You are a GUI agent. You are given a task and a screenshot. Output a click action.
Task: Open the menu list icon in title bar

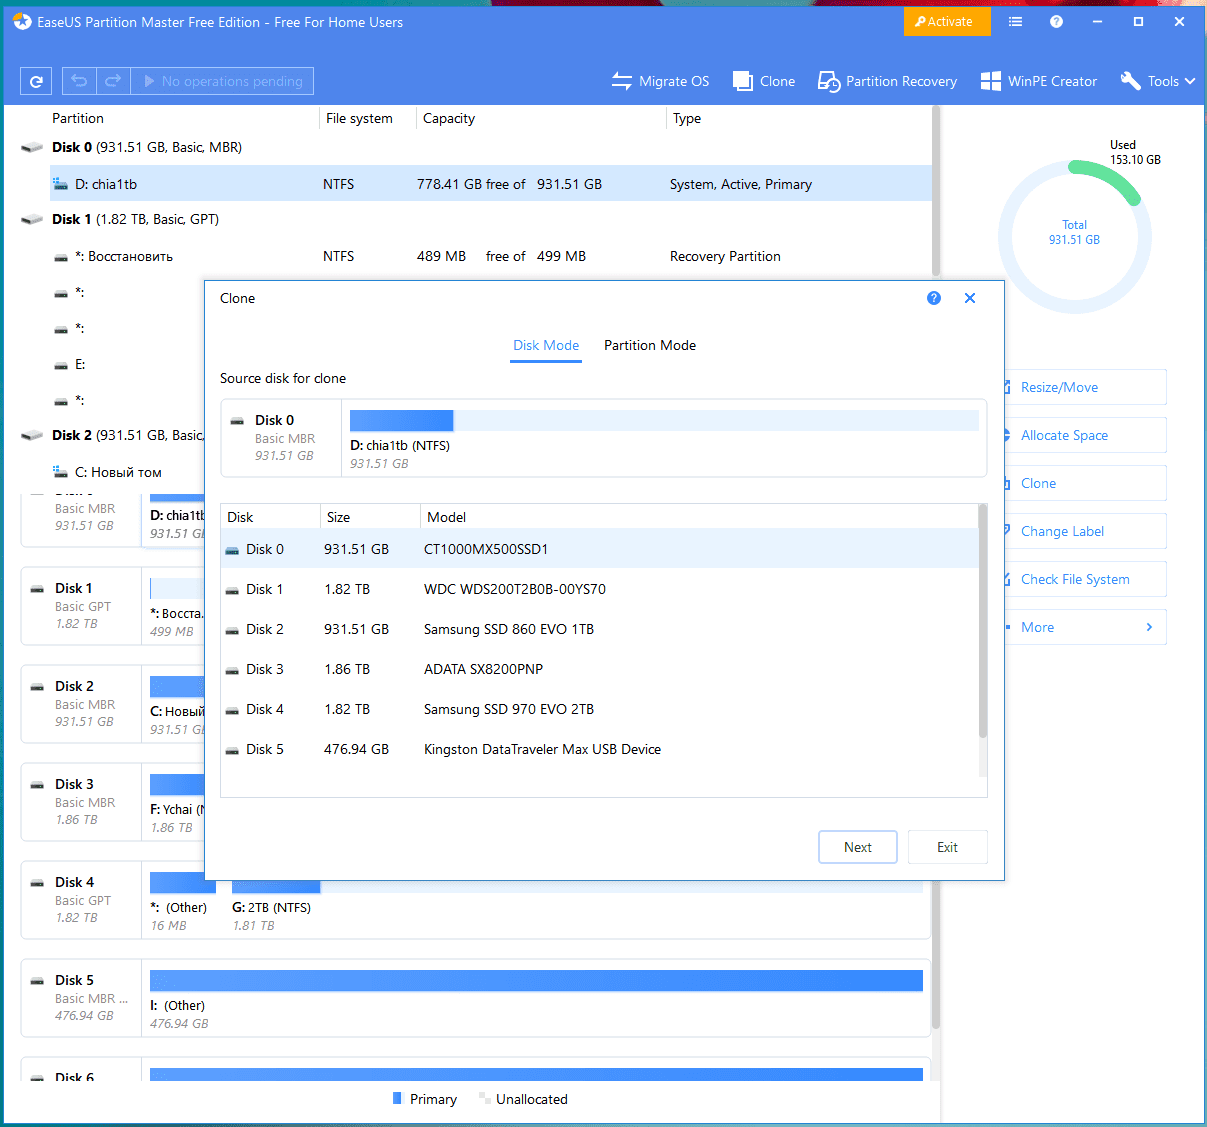click(x=1015, y=21)
